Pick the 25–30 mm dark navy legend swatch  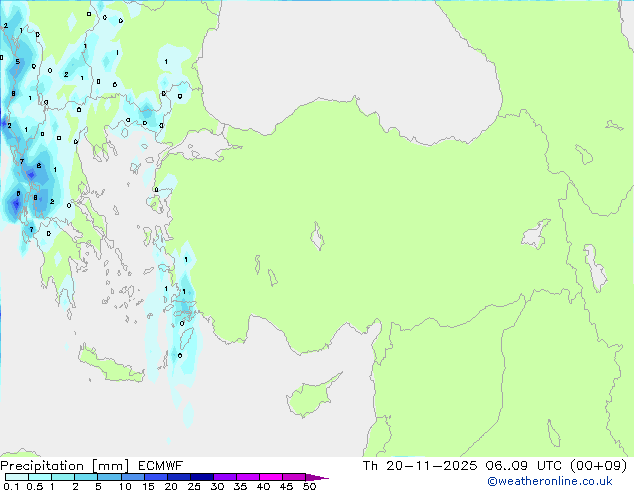click(202, 477)
